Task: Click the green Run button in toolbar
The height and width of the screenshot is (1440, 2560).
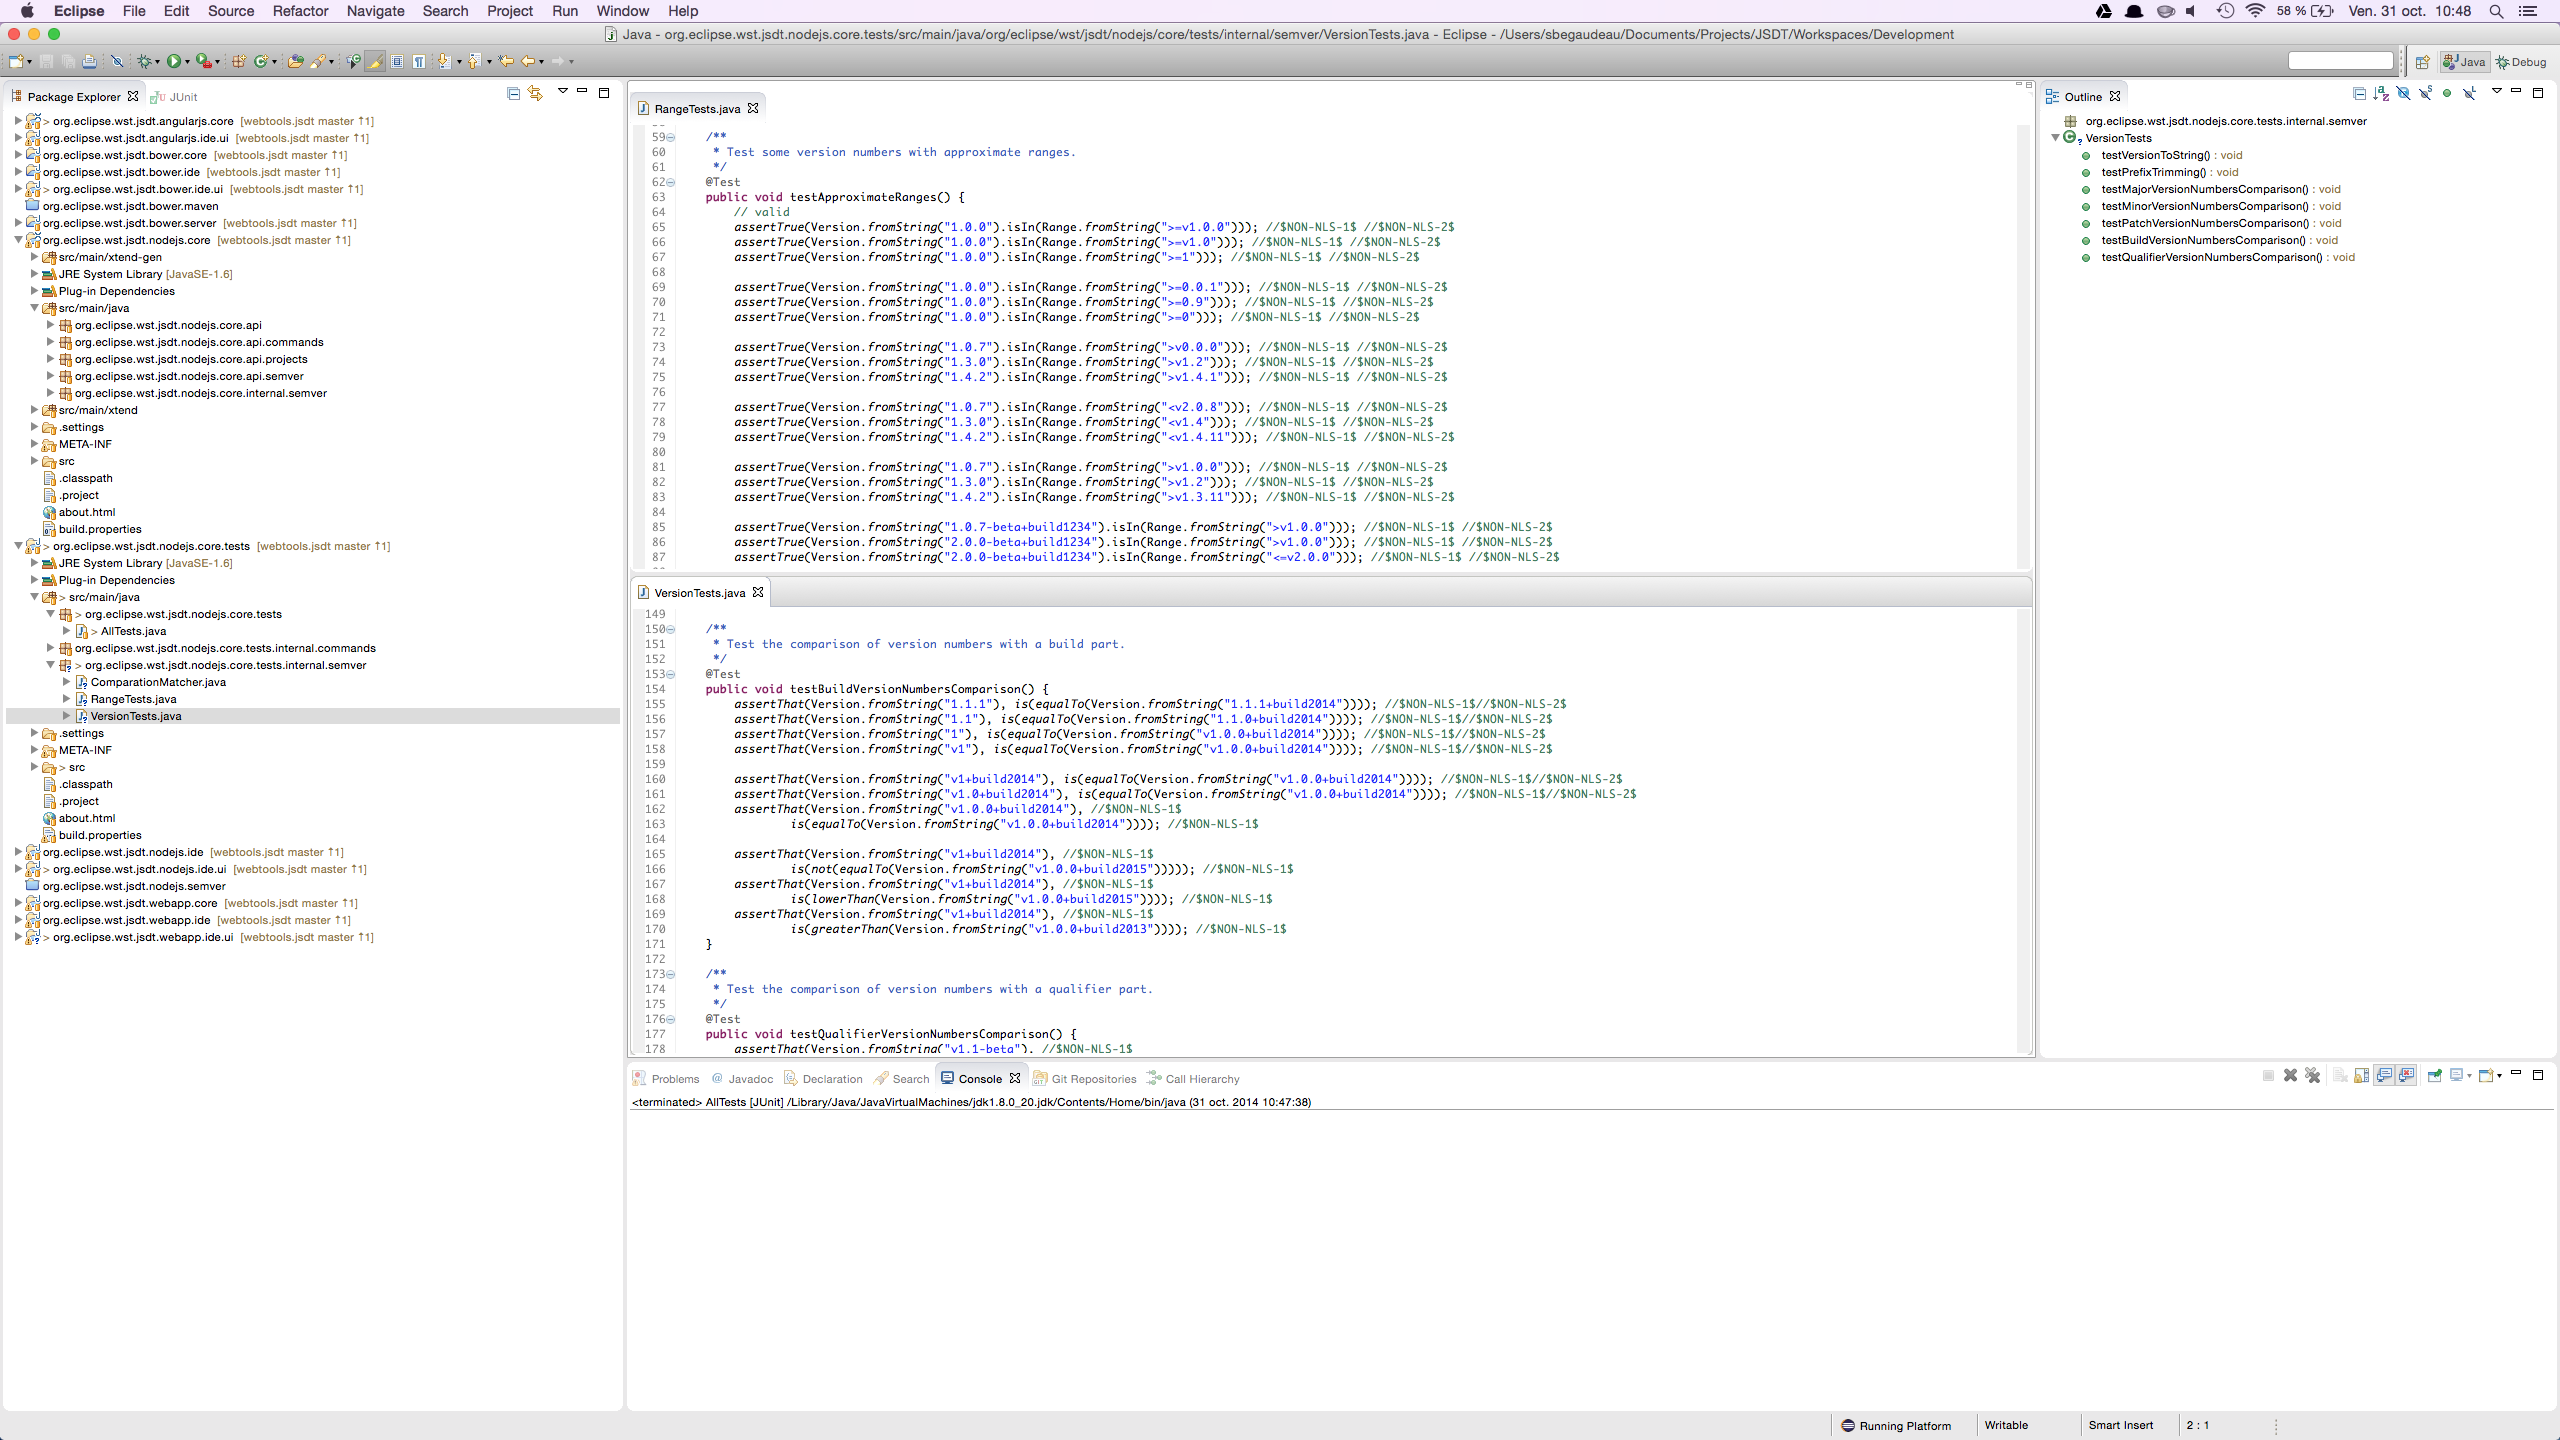Action: click(174, 61)
